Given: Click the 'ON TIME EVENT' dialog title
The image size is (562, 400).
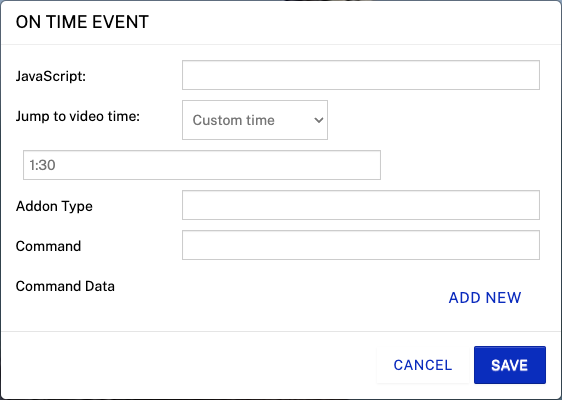Looking at the screenshot, I should pyautogui.click(x=82, y=22).
